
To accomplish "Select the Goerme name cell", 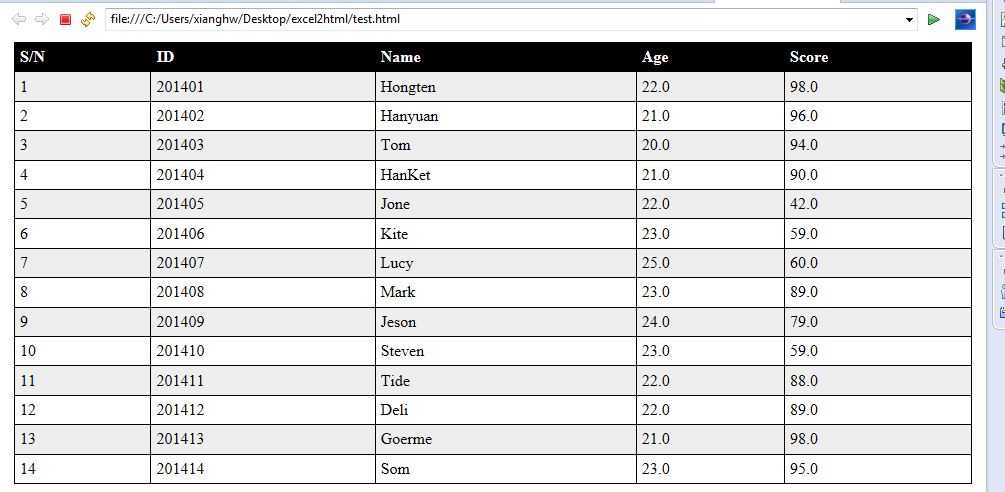I will pyautogui.click(x=406, y=439).
